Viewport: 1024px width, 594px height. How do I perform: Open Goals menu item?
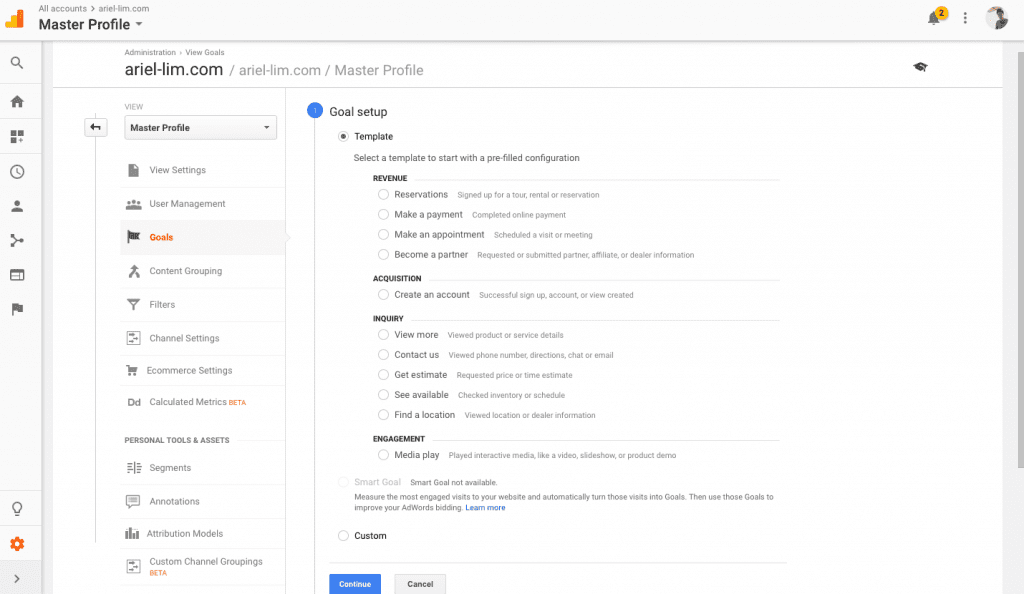click(x=202, y=238)
